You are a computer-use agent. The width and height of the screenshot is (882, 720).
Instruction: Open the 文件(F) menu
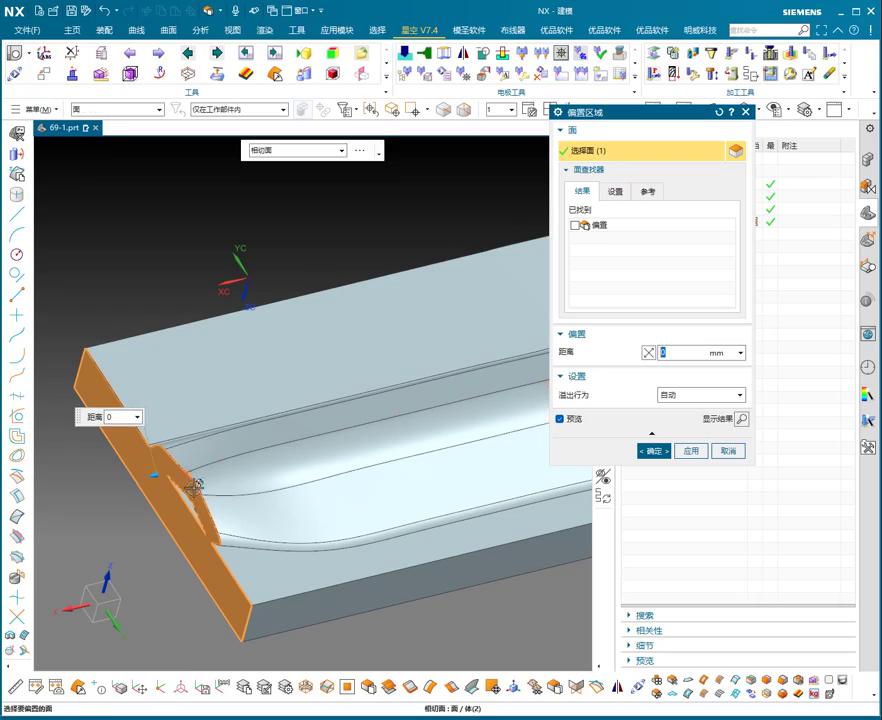[x=27, y=30]
